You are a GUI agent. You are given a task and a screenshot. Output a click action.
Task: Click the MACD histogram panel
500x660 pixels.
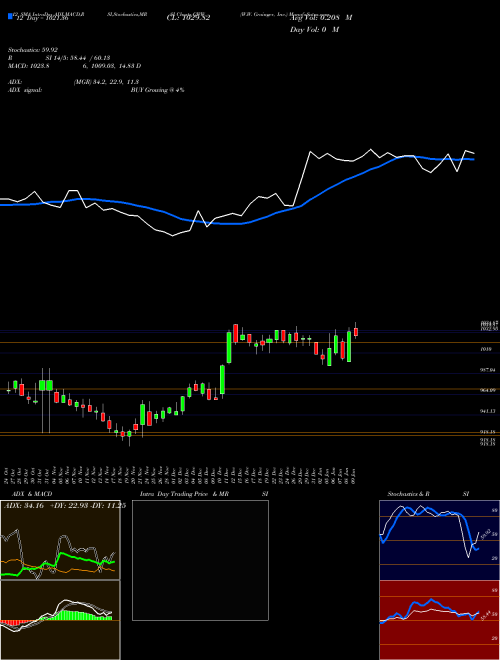click(x=60, y=620)
